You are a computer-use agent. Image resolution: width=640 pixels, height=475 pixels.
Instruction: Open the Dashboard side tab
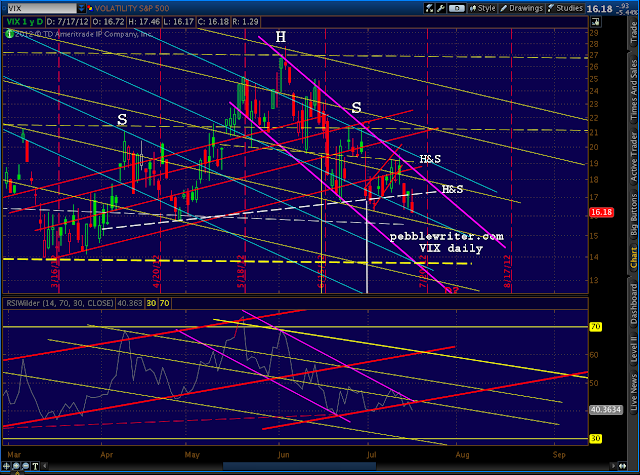click(x=633, y=304)
